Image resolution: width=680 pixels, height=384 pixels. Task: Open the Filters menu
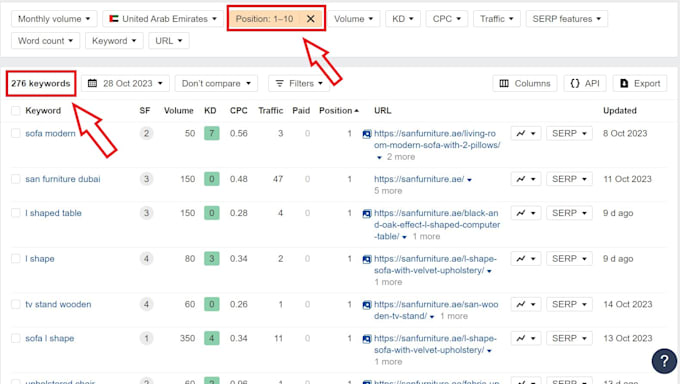[x=299, y=83]
